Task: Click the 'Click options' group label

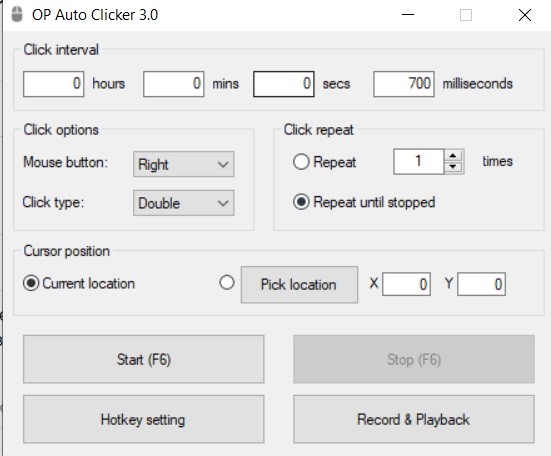Action: point(61,130)
